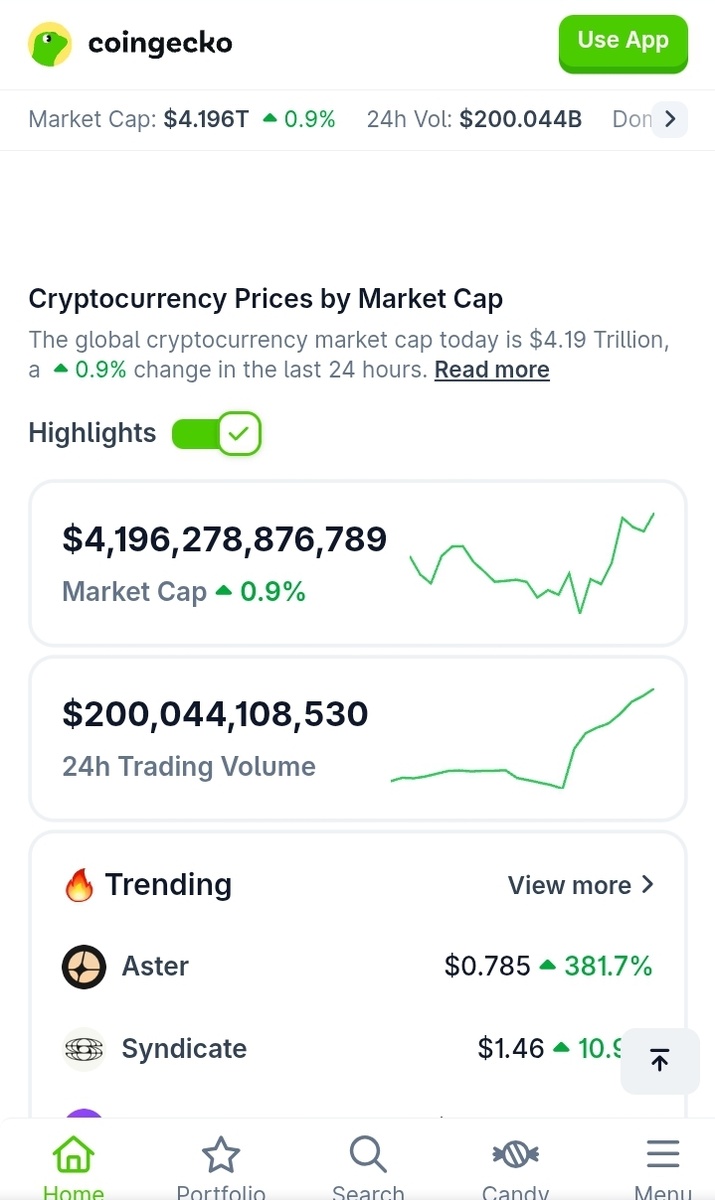Screen dimensions: 715x1200
Task: Open the hamburger Menu icon
Action: pos(662,1155)
